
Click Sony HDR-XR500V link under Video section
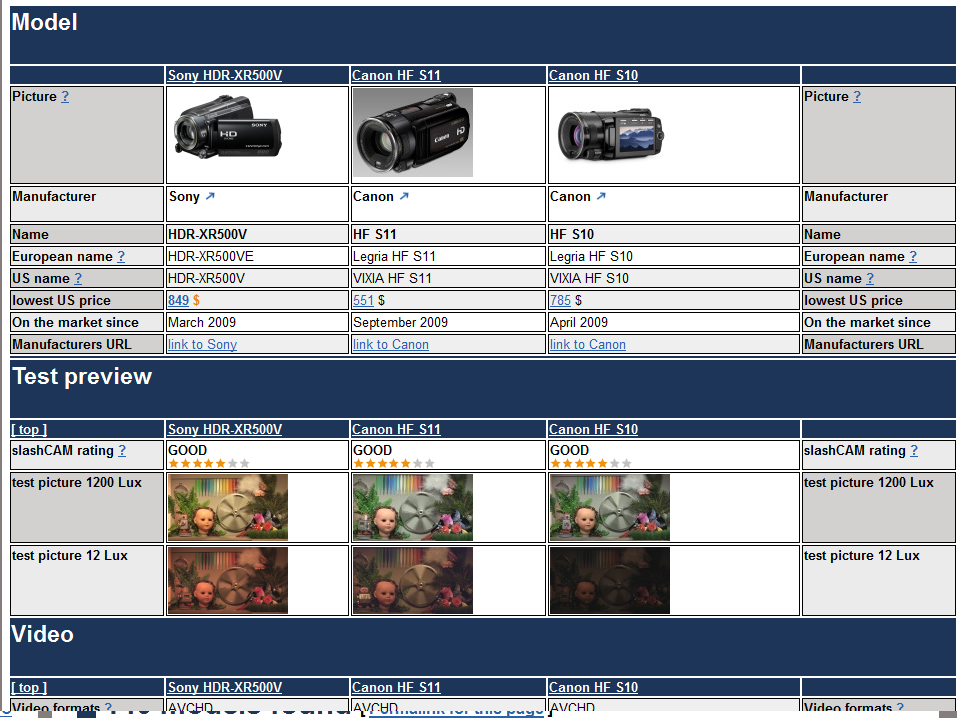click(225, 687)
